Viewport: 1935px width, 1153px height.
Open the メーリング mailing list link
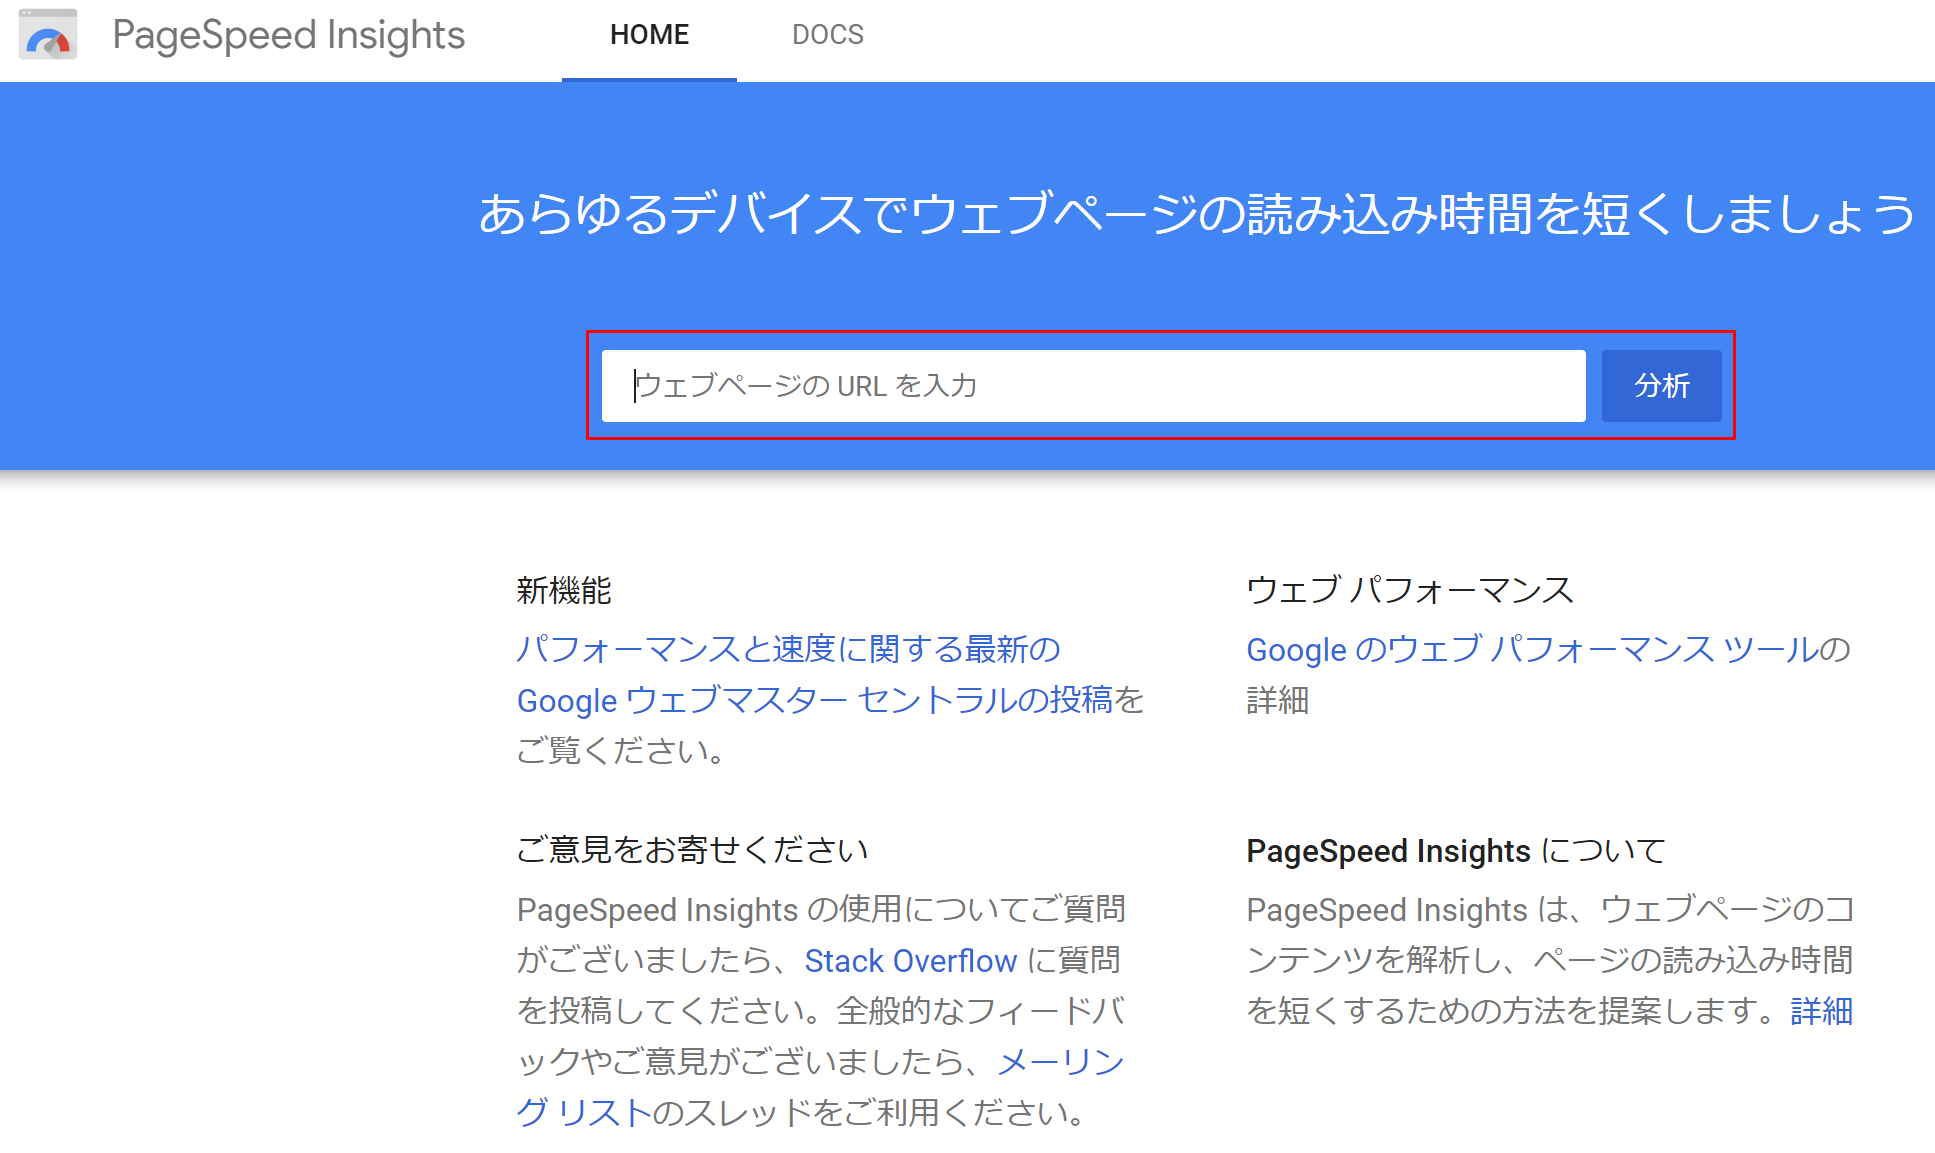(x=1061, y=1062)
